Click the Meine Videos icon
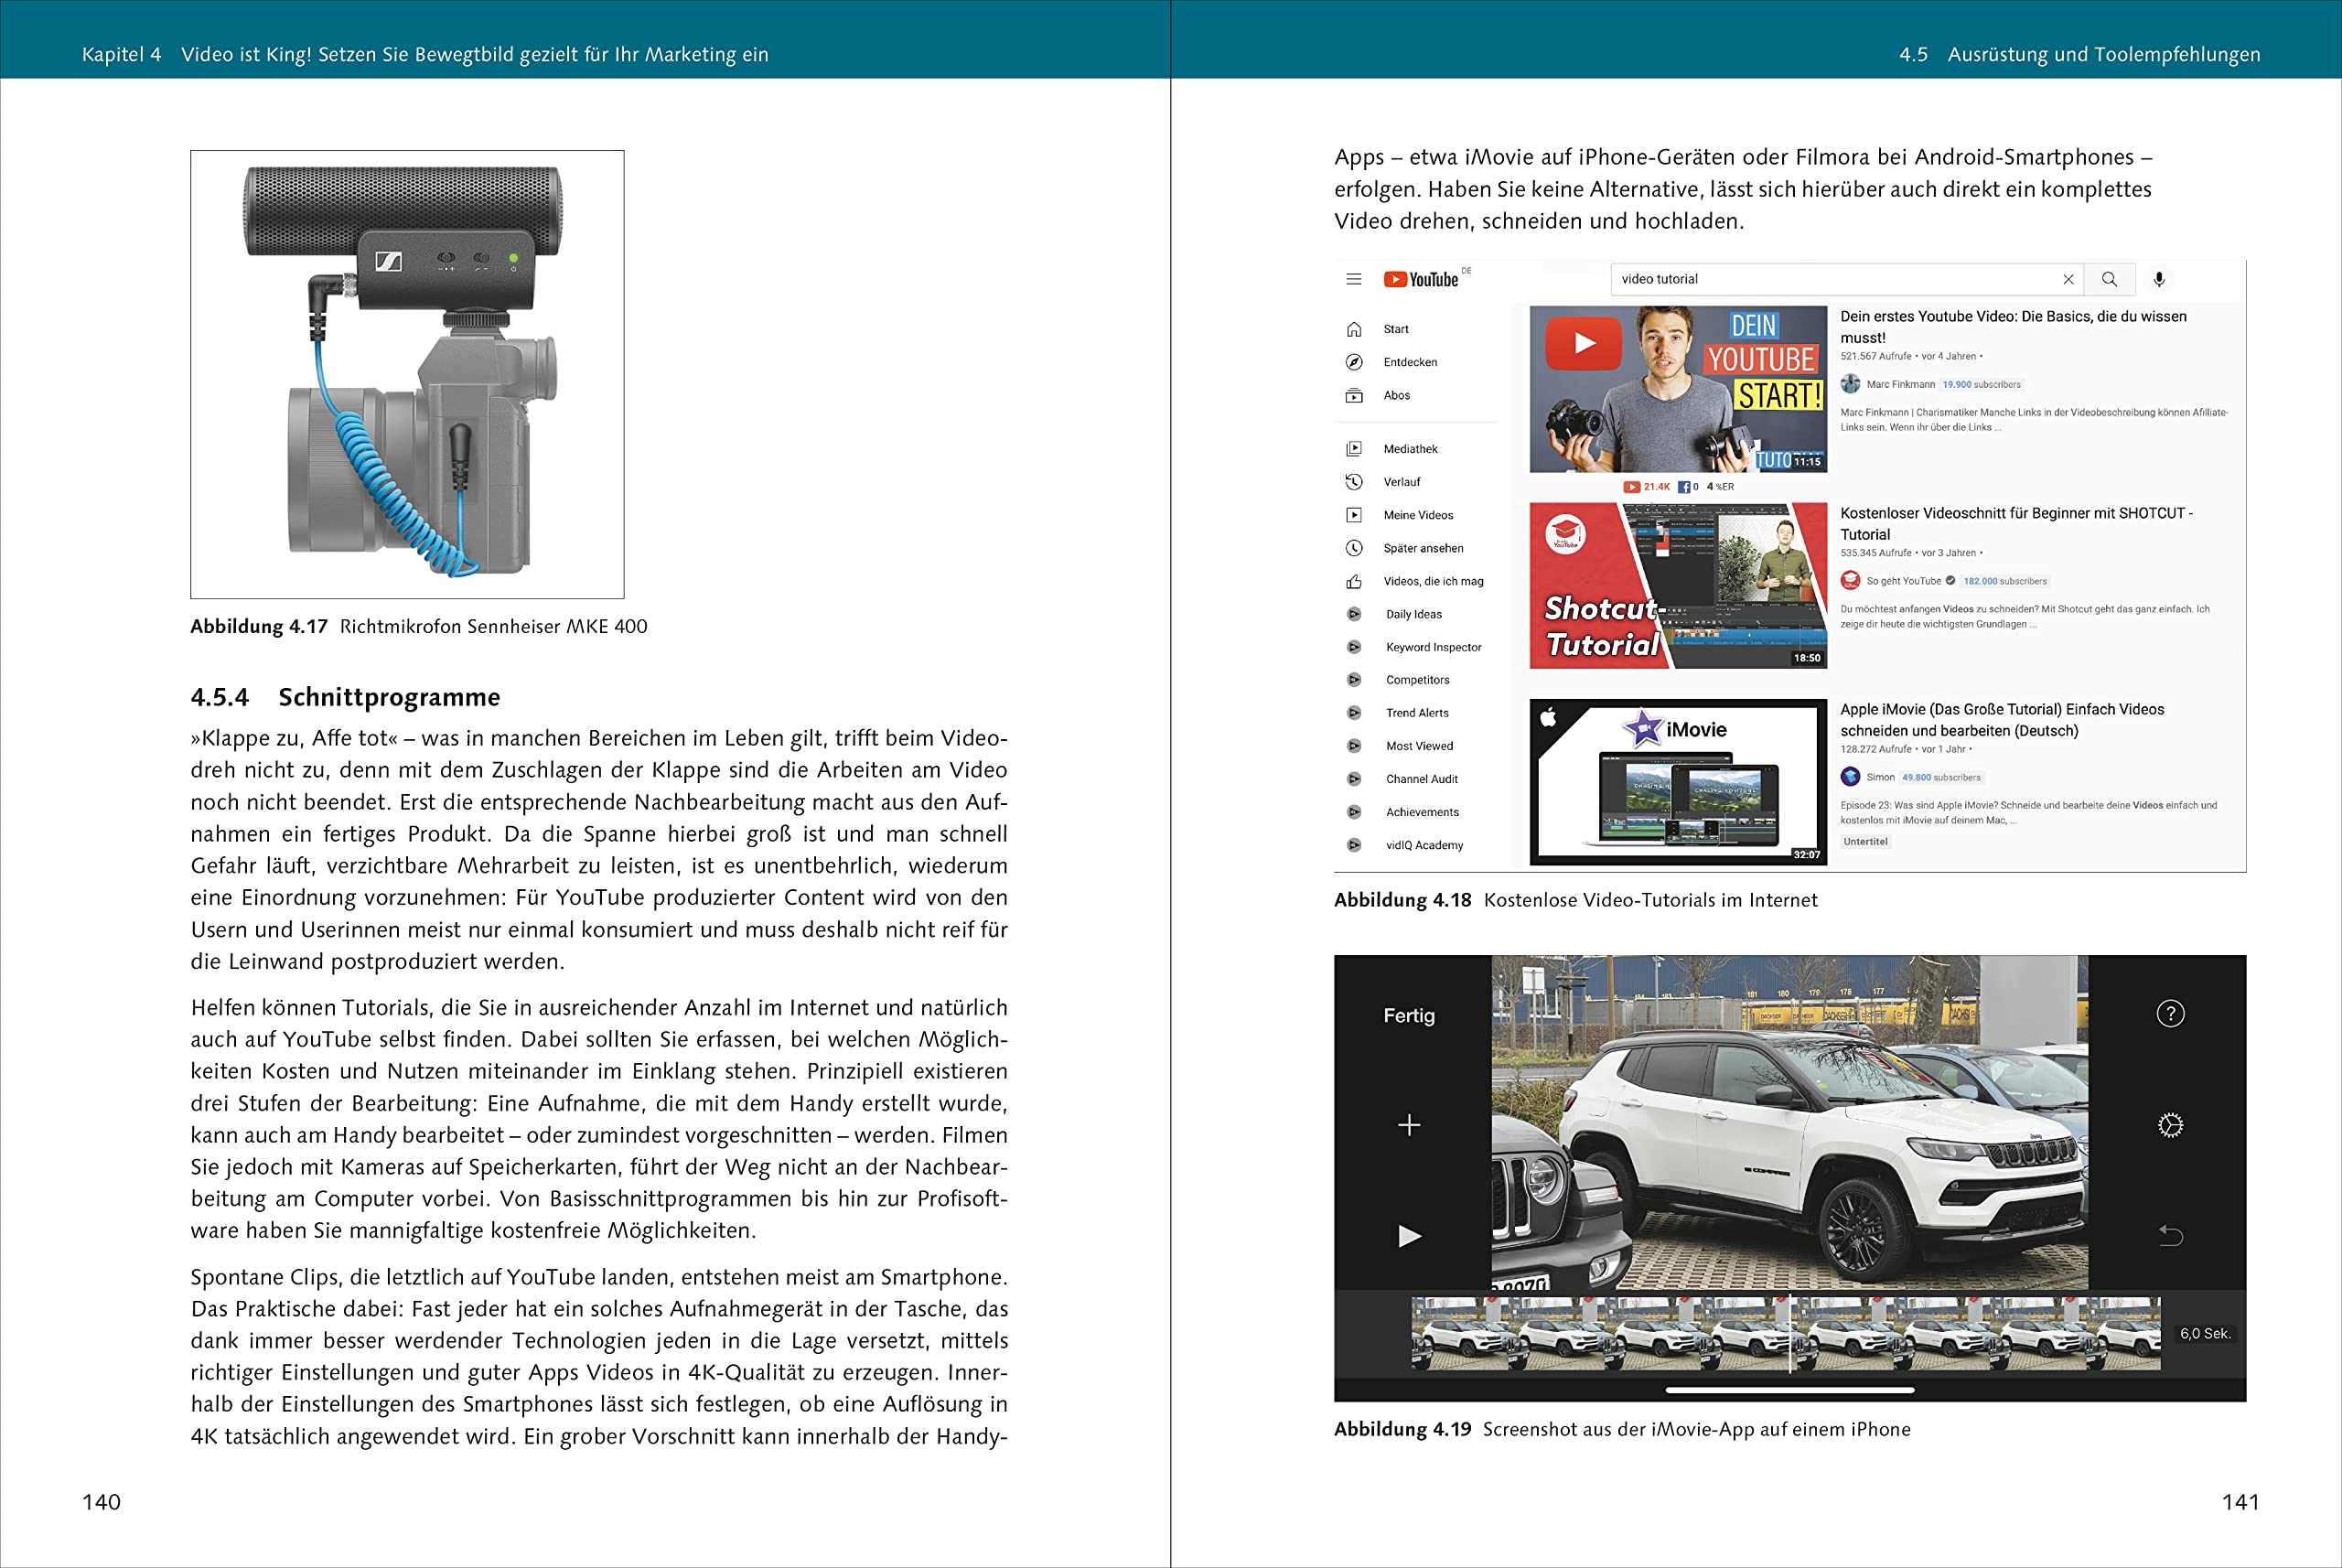 (x=1354, y=515)
